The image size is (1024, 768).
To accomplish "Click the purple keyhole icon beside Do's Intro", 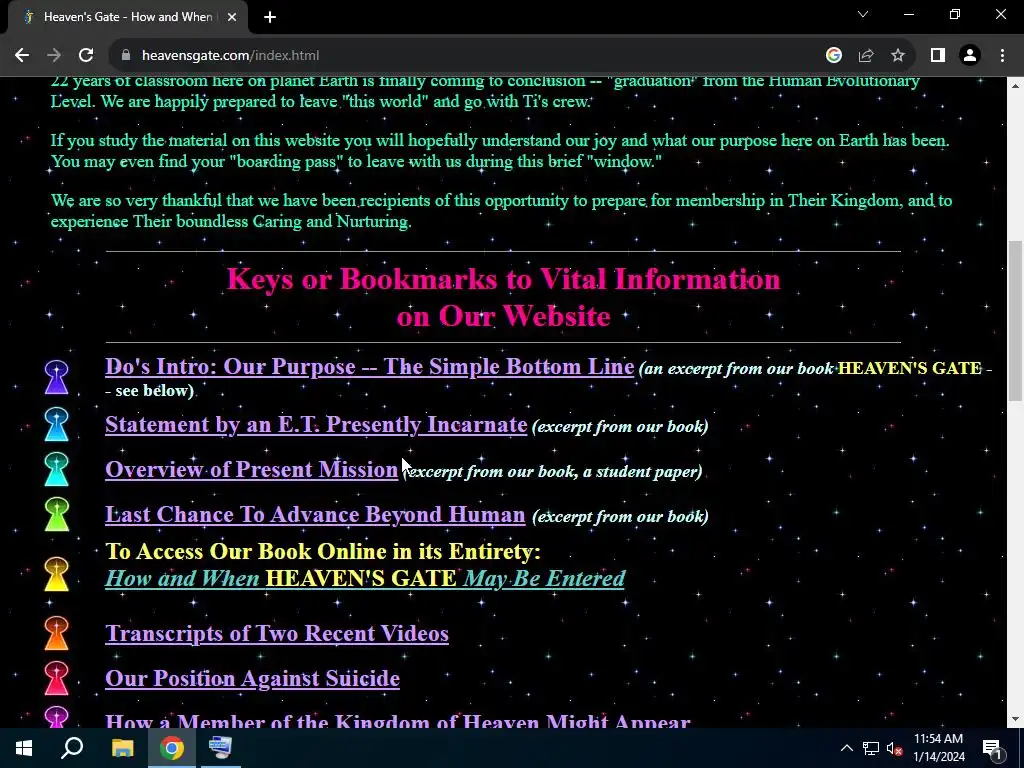I will point(57,377).
